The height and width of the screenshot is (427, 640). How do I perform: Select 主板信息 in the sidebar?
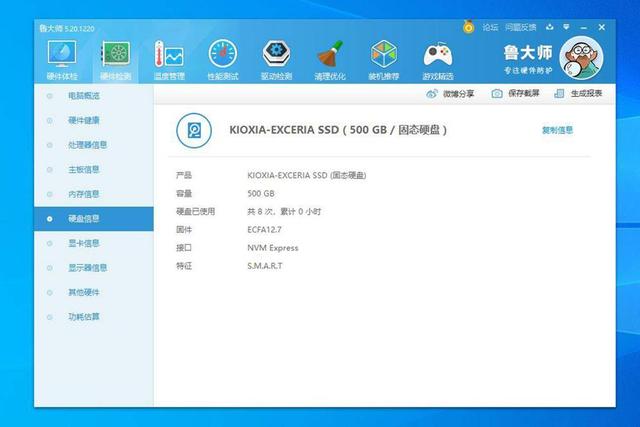click(94, 169)
